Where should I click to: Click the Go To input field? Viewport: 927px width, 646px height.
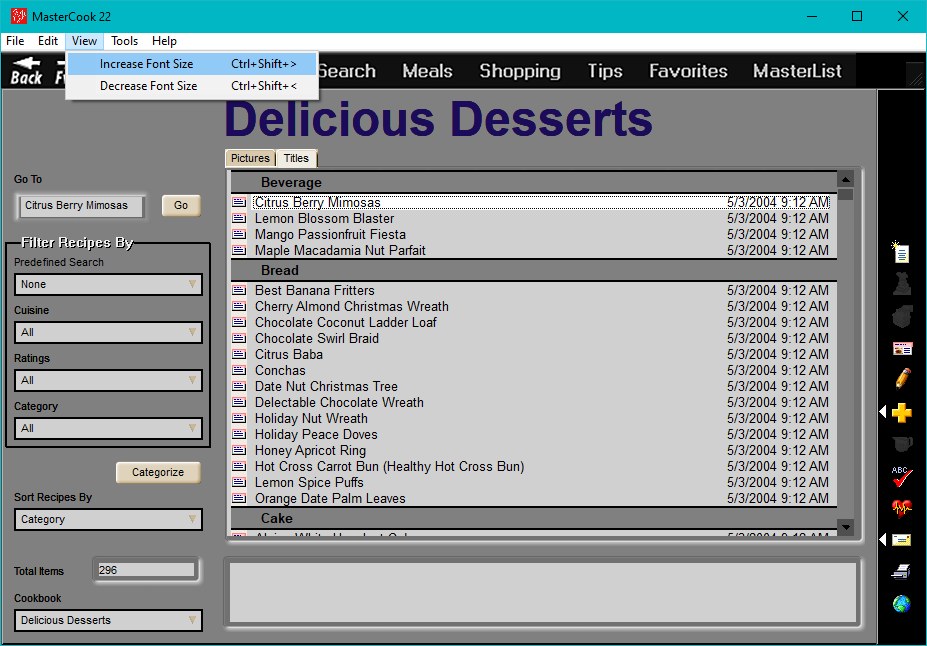pos(80,206)
